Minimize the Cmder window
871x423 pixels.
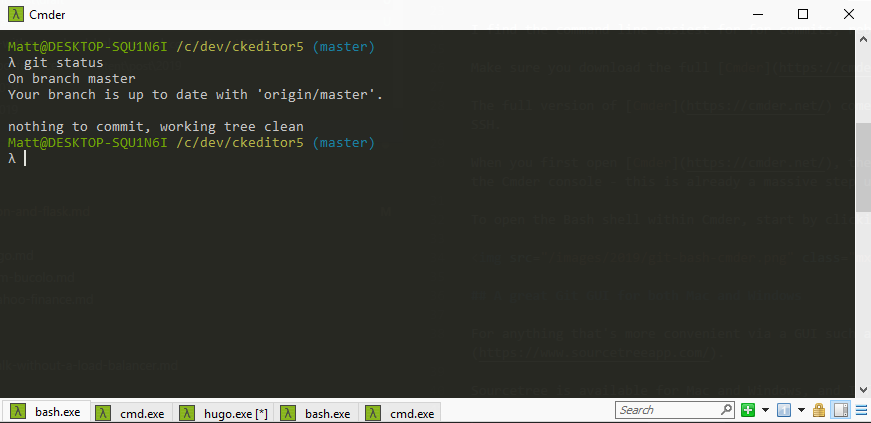tap(757, 14)
